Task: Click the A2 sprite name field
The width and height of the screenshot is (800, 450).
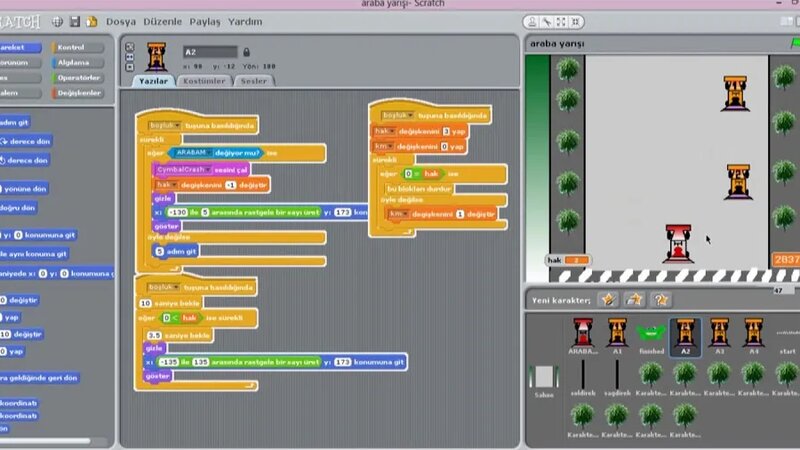Action: (x=210, y=52)
